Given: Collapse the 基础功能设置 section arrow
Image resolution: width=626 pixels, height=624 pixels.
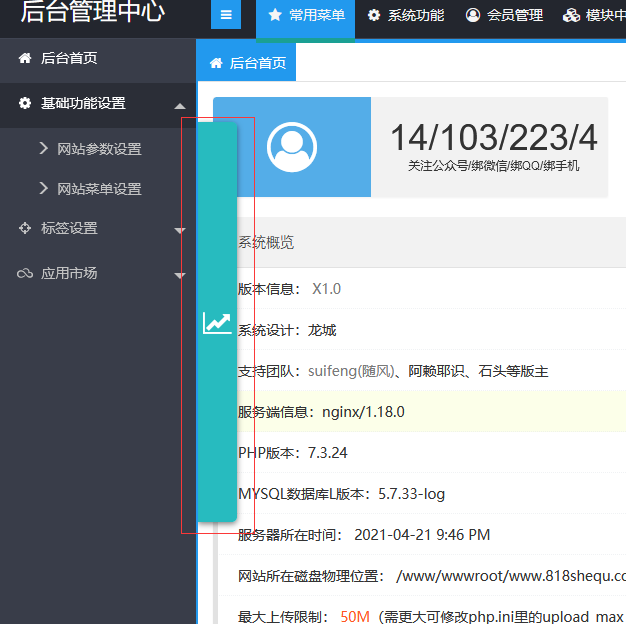Looking at the screenshot, I should (x=179, y=105).
